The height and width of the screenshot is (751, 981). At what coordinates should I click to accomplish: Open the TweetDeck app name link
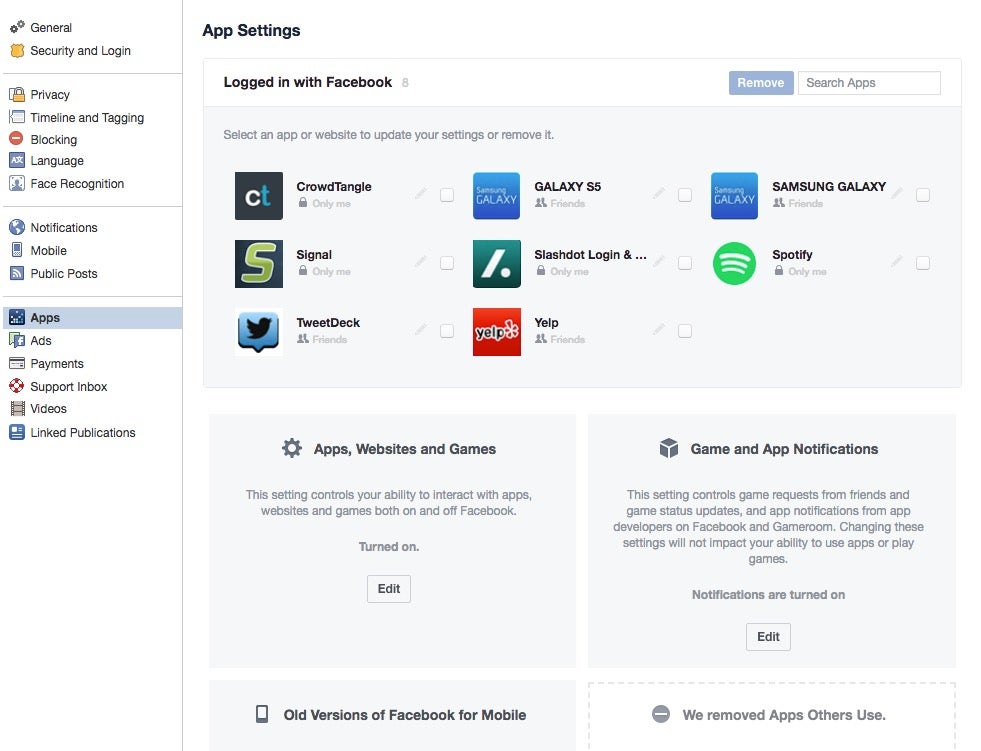328,322
